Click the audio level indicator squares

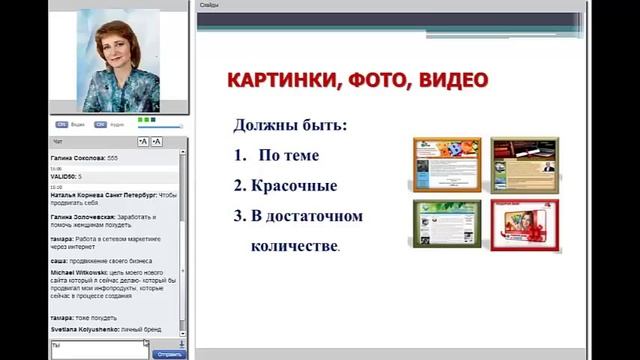click(x=147, y=120)
